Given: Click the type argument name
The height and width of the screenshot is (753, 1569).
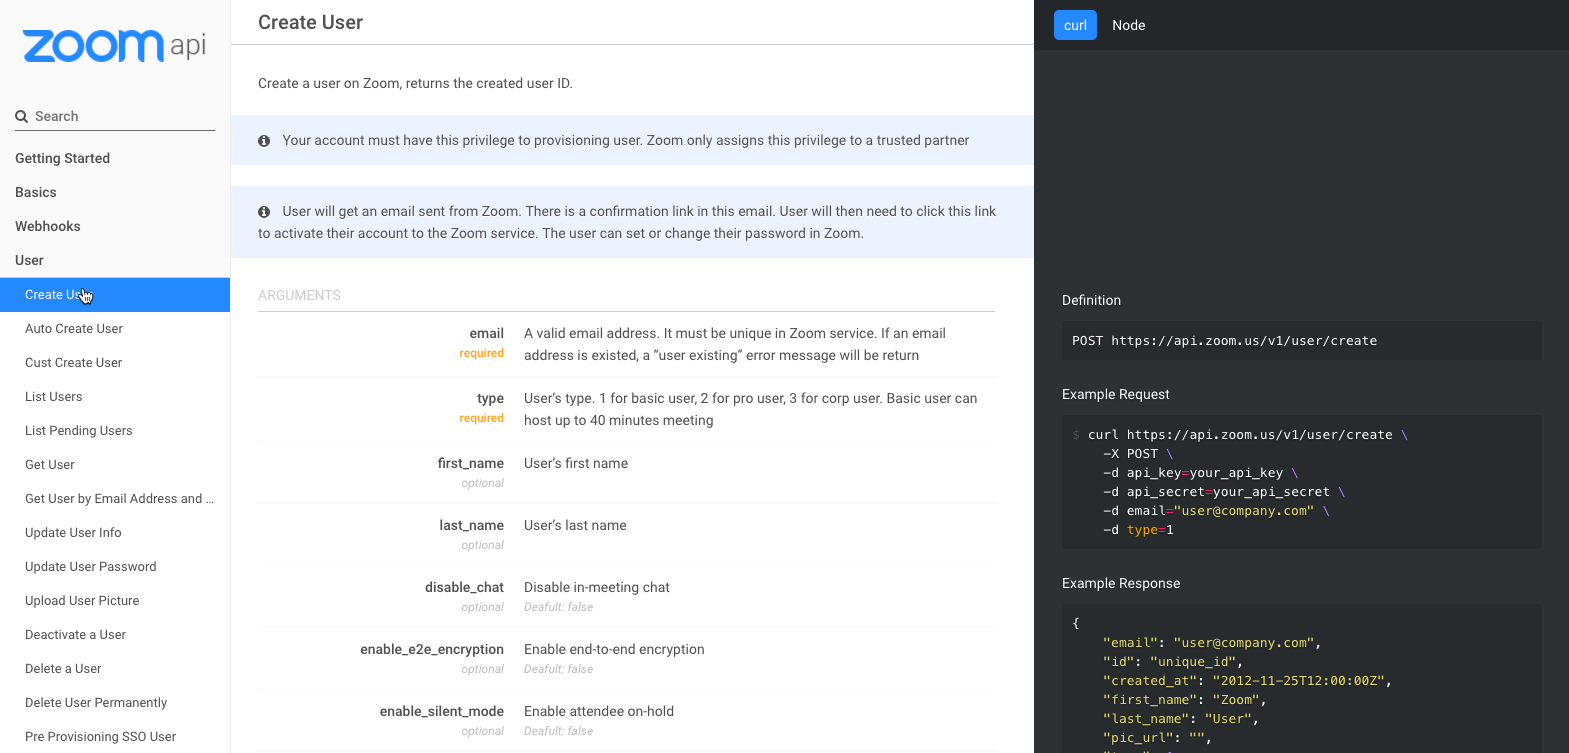Looking at the screenshot, I should [x=490, y=398].
